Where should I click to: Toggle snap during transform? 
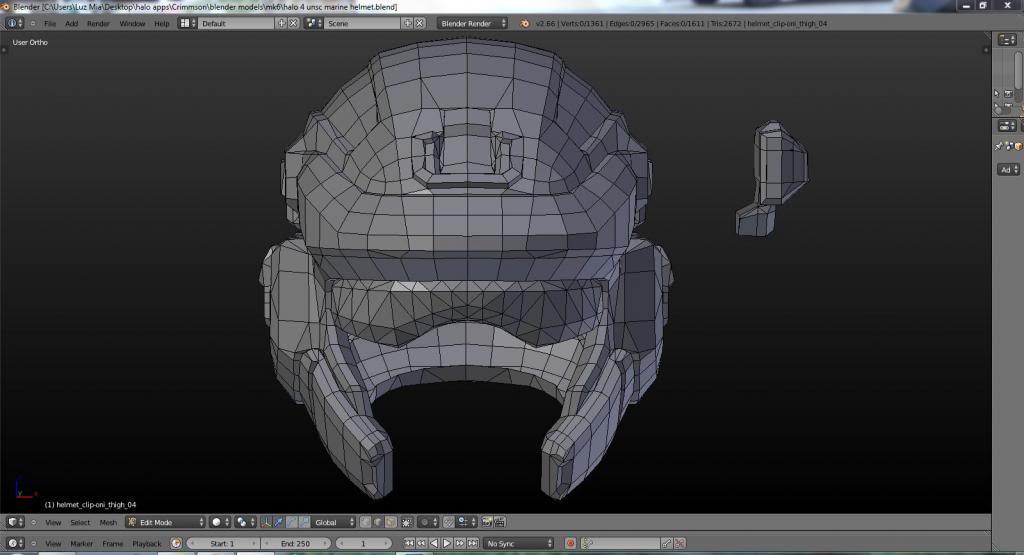coord(449,522)
